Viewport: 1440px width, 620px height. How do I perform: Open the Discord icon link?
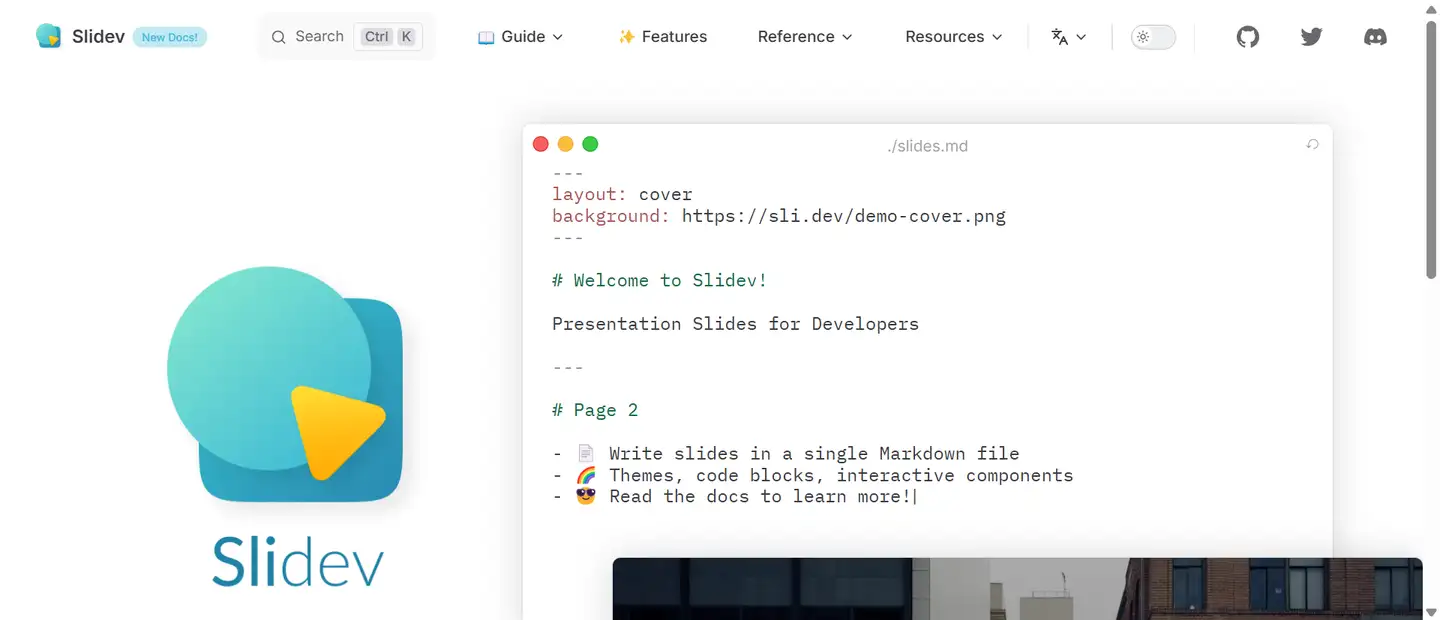click(1376, 37)
